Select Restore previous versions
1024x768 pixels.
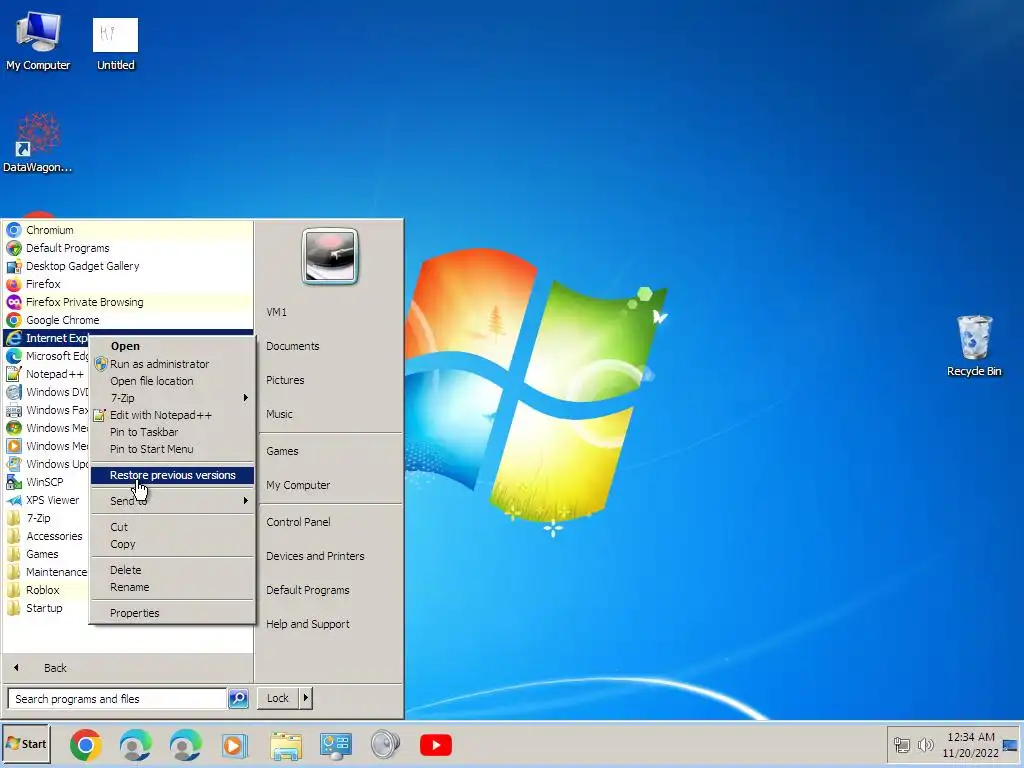[172, 475]
